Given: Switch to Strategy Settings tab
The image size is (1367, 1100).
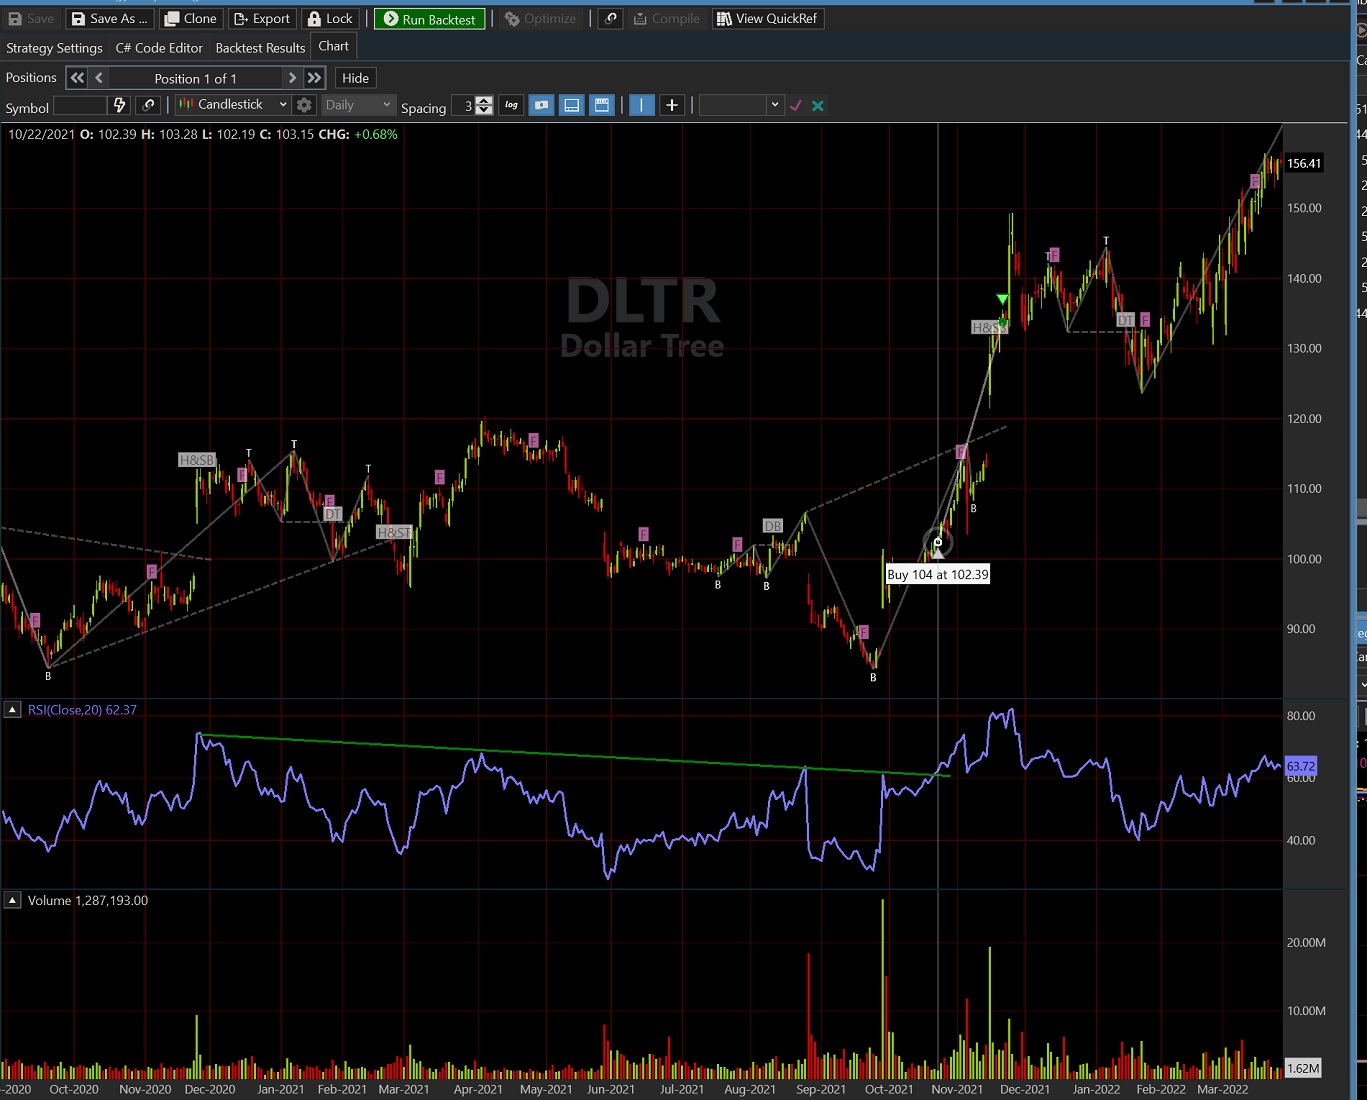Looking at the screenshot, I should pos(54,48).
